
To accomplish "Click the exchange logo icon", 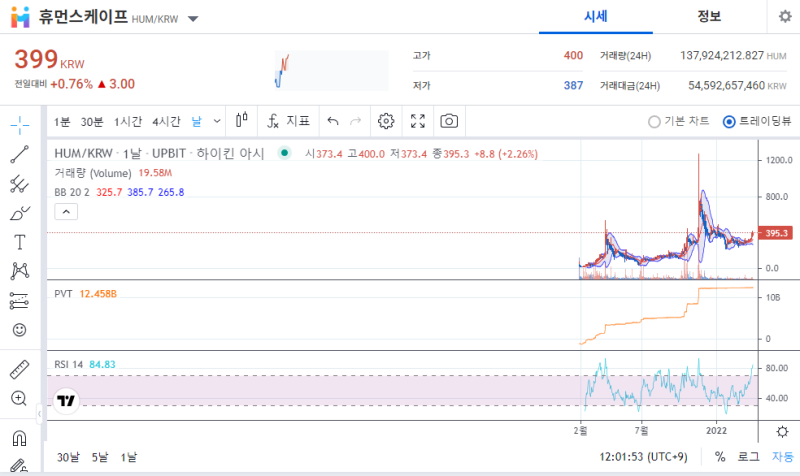I will point(20,17).
